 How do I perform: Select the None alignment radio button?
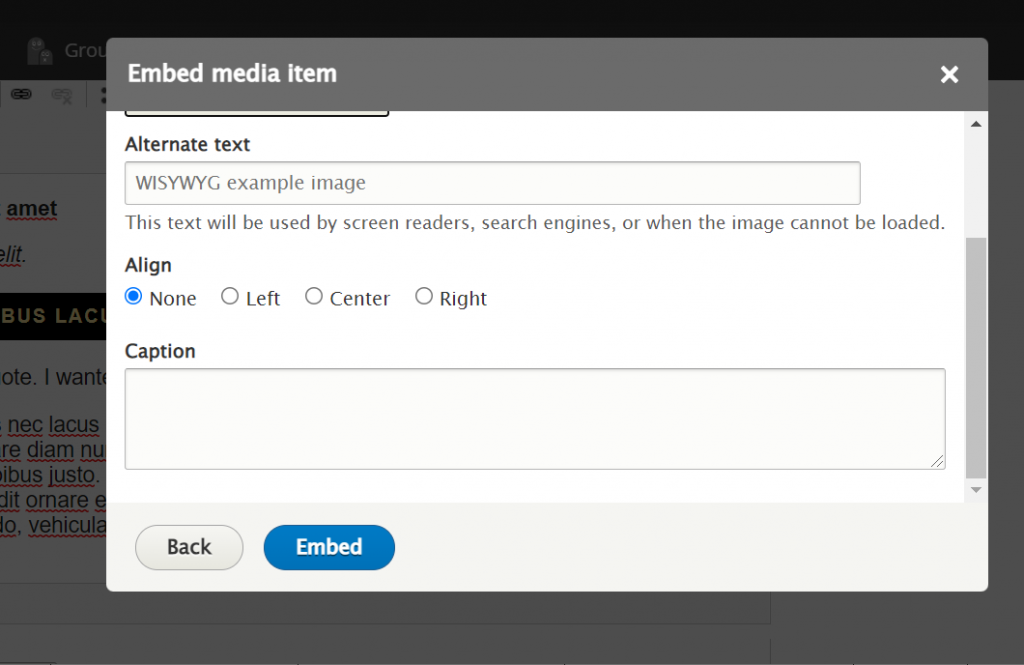[x=134, y=297]
